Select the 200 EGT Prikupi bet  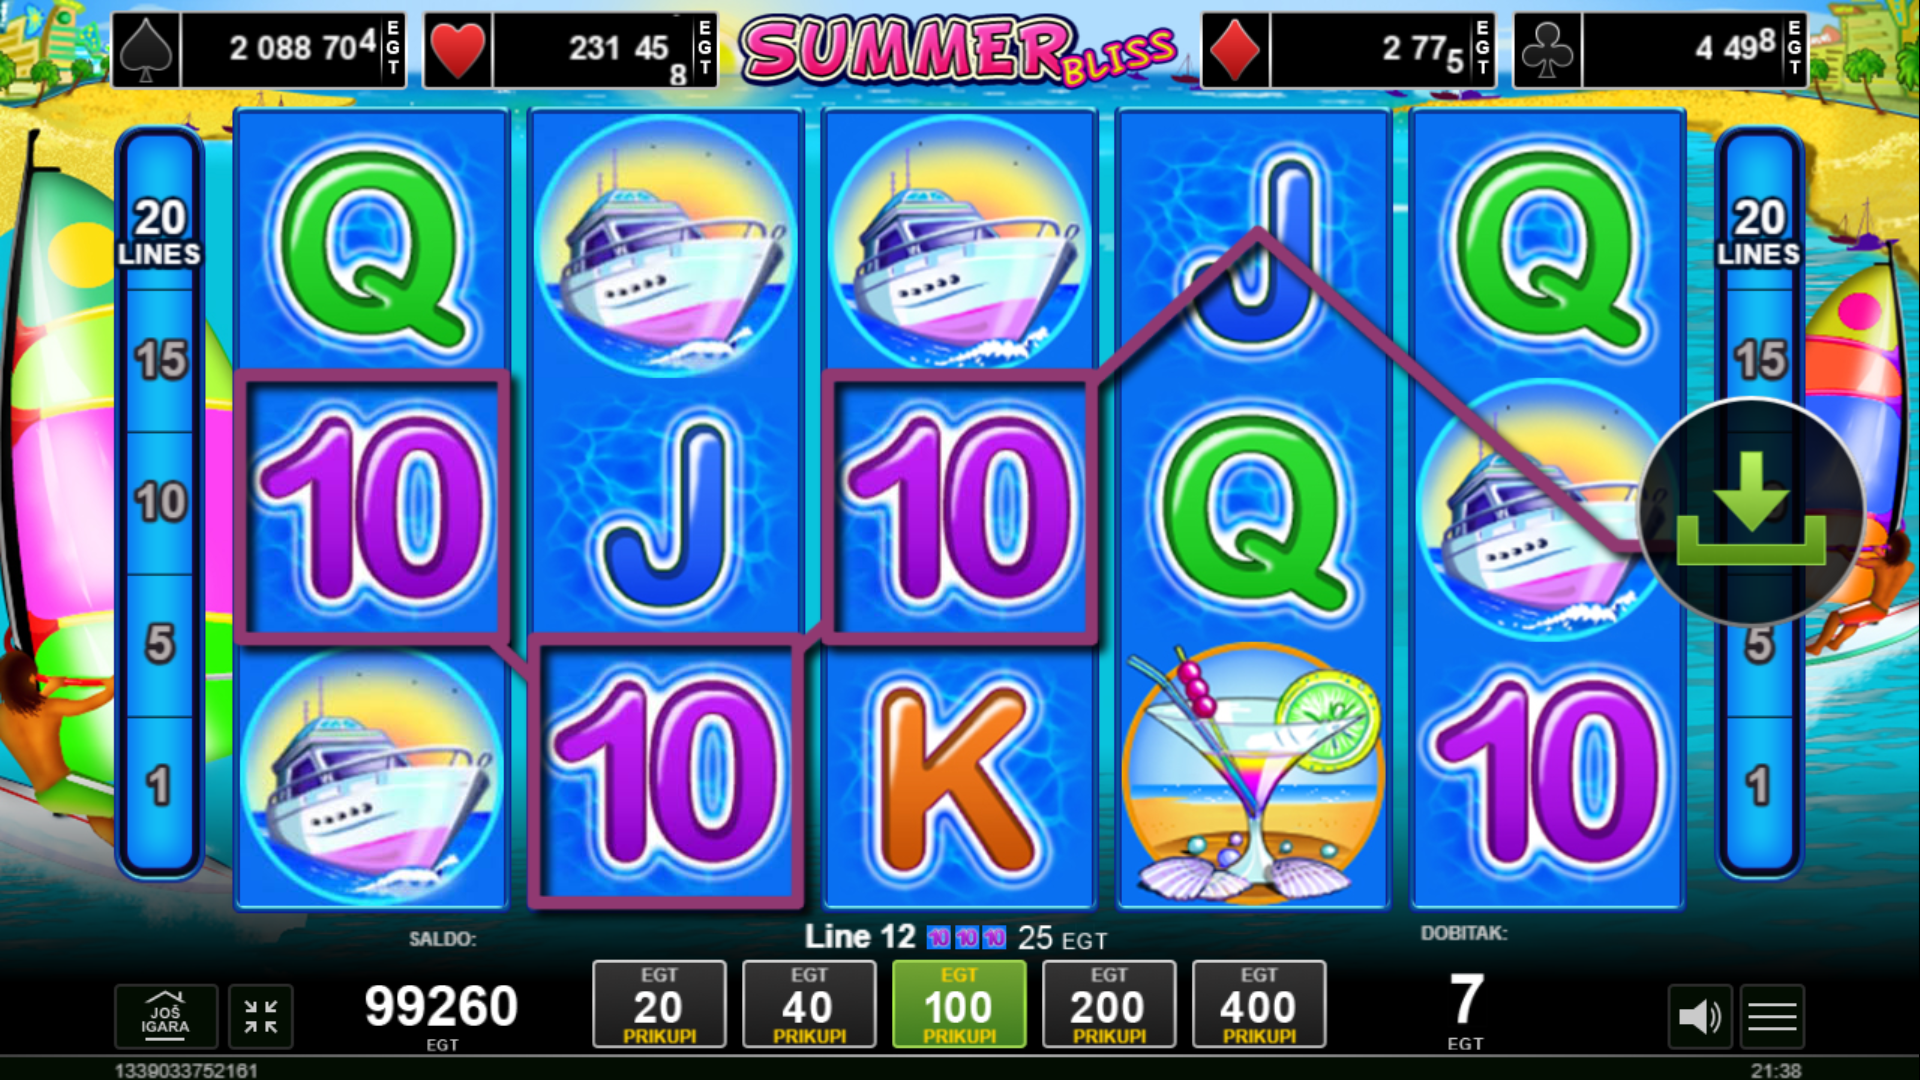point(1109,1004)
